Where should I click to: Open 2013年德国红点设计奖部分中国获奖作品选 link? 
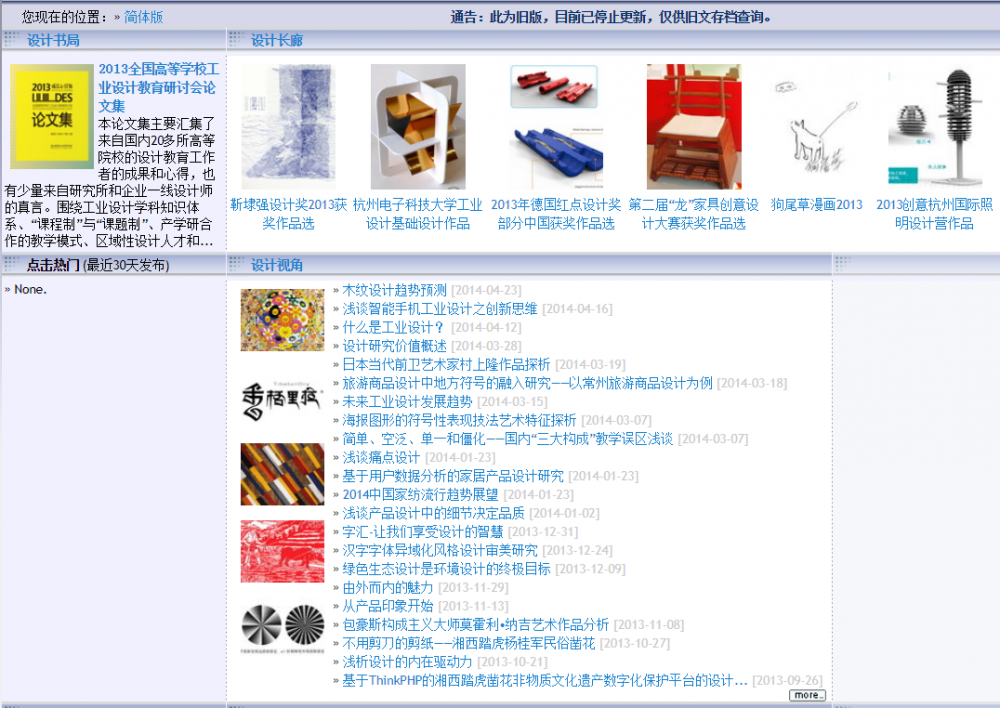pos(556,214)
